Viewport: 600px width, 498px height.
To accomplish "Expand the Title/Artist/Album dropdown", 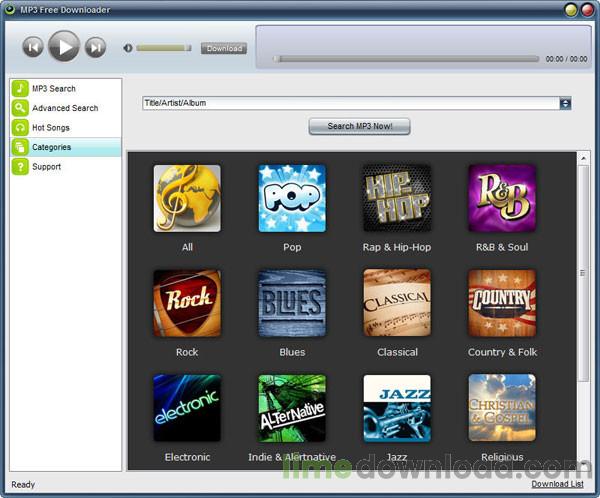I will point(565,103).
